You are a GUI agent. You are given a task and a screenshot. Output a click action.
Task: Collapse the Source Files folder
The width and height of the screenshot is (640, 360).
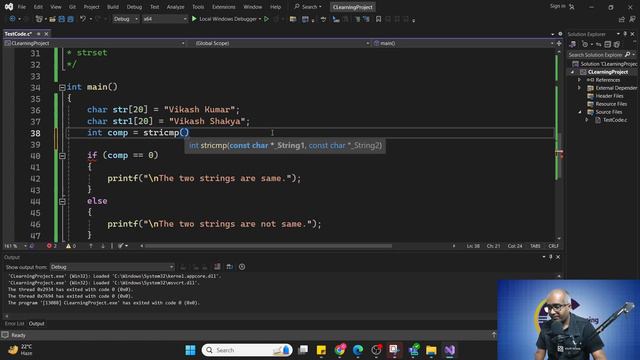point(580,112)
